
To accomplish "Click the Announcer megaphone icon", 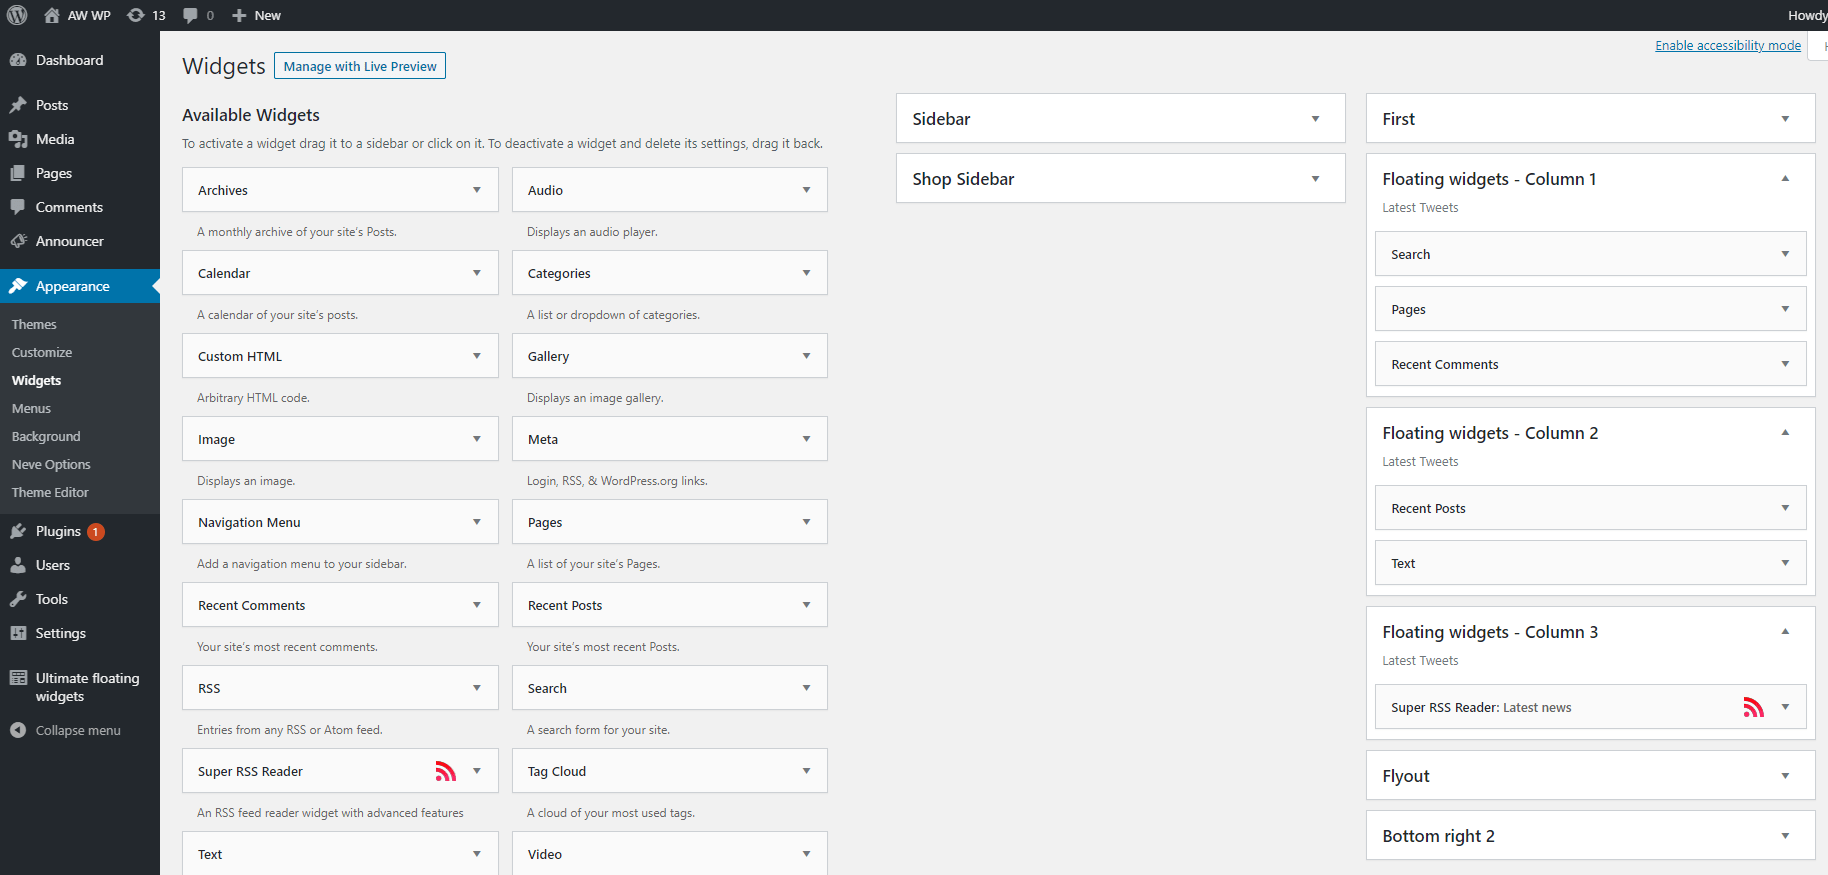I will pos(18,241).
